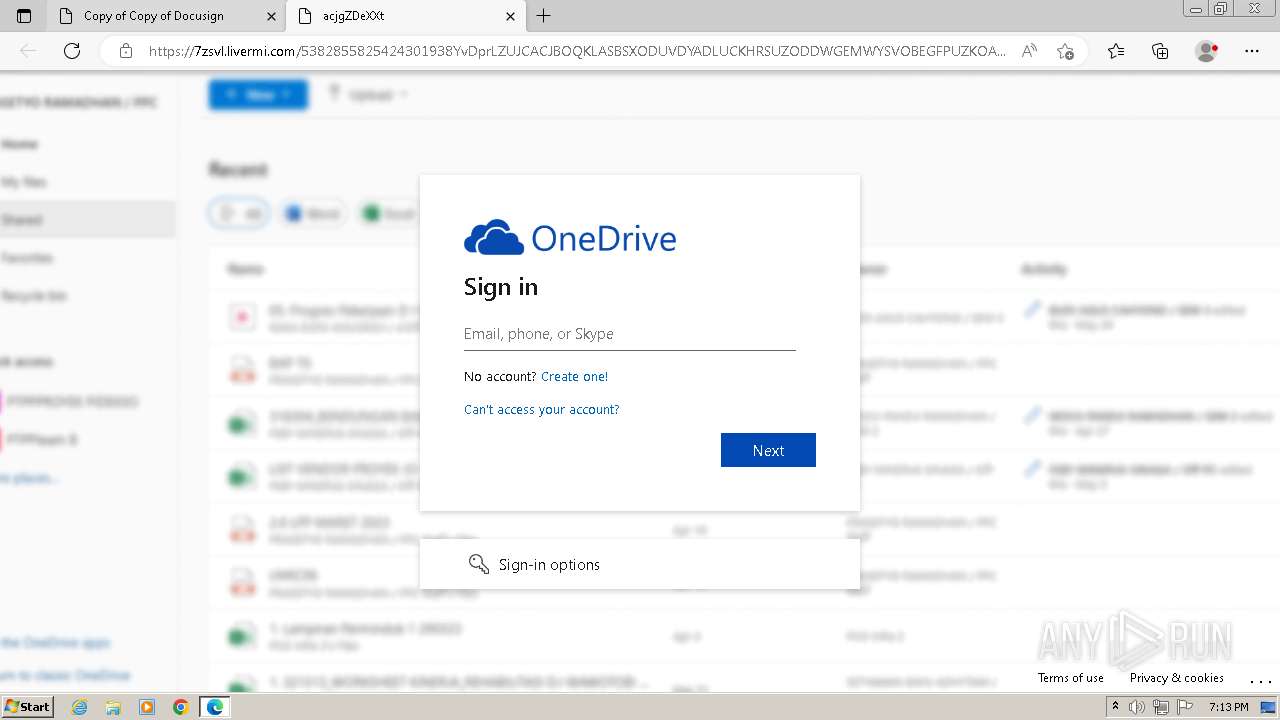
Task: Open File Explorer from taskbar
Action: (x=113, y=707)
